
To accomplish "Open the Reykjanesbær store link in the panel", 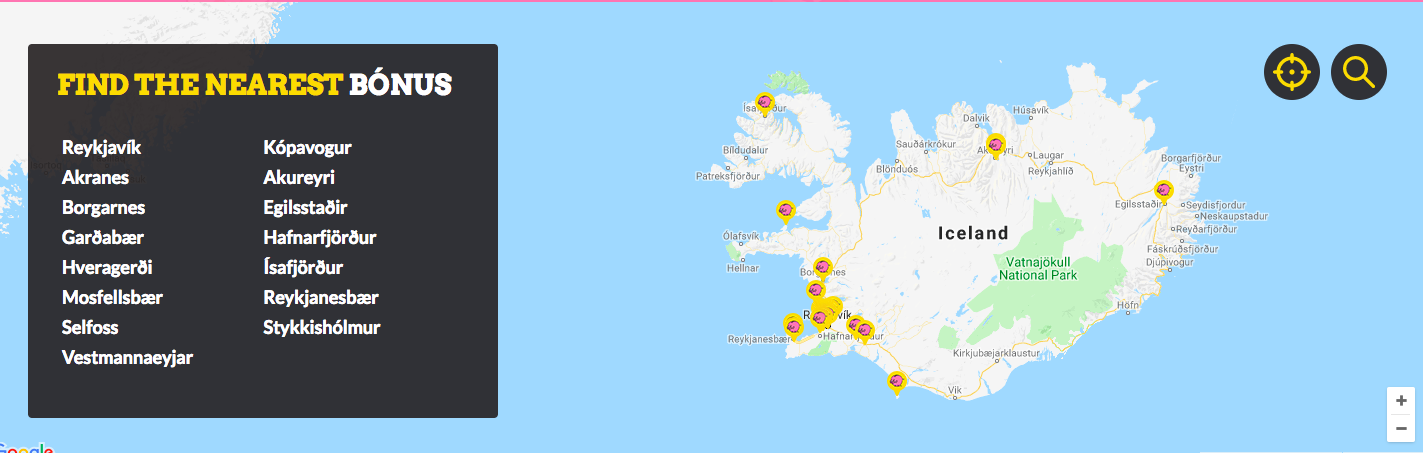I will click(321, 298).
